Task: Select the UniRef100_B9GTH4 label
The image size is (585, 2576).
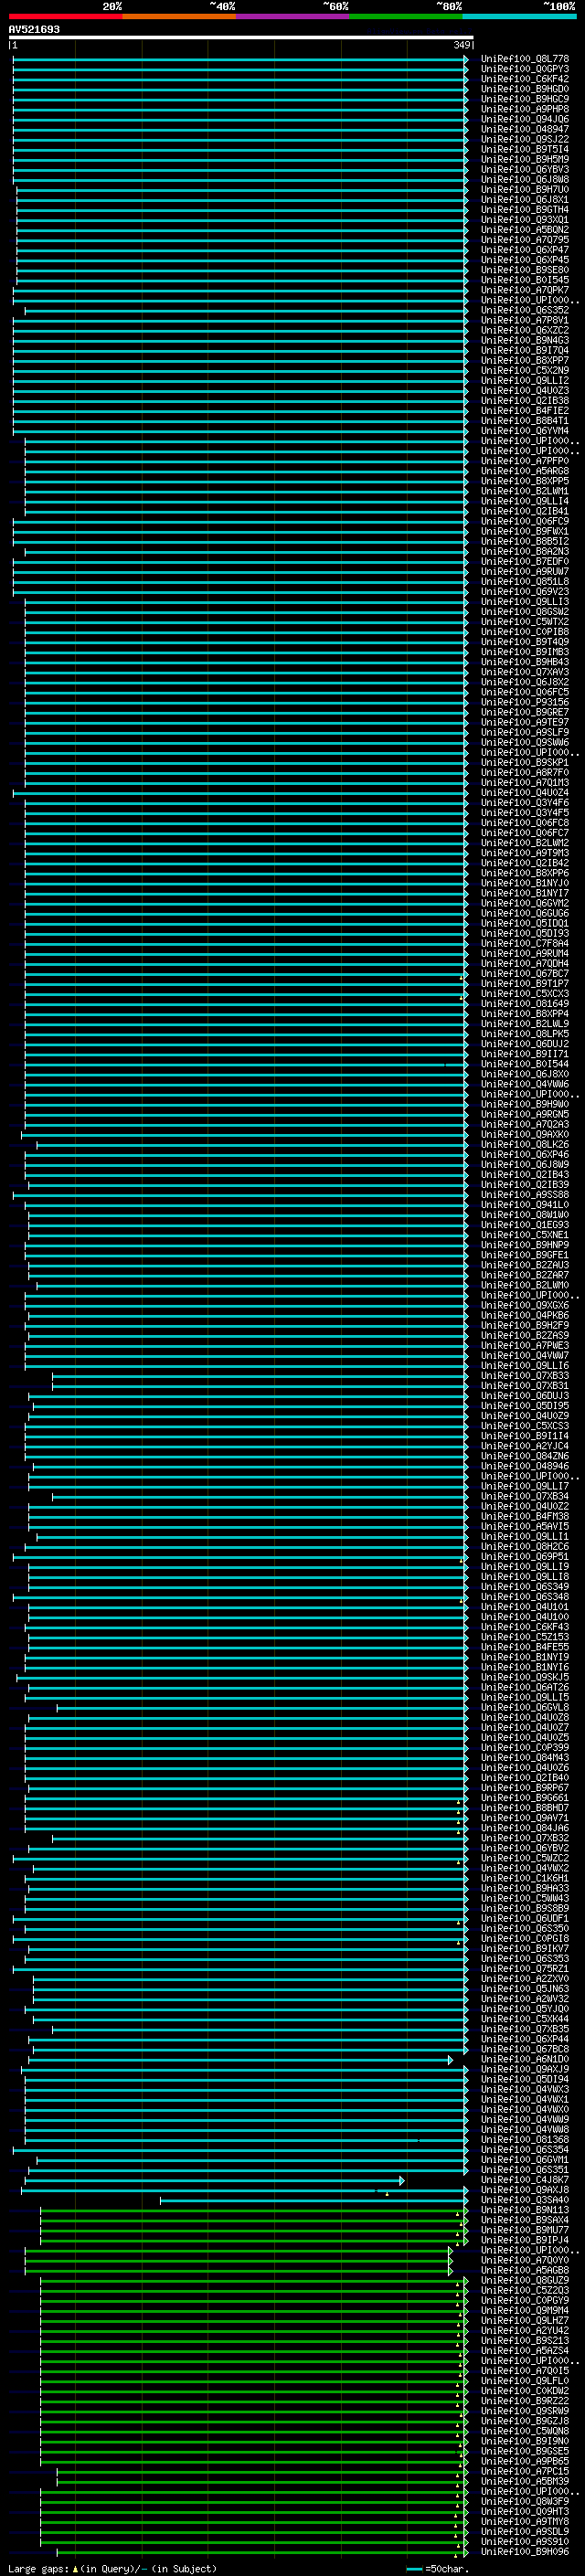Action: pyautogui.click(x=525, y=209)
